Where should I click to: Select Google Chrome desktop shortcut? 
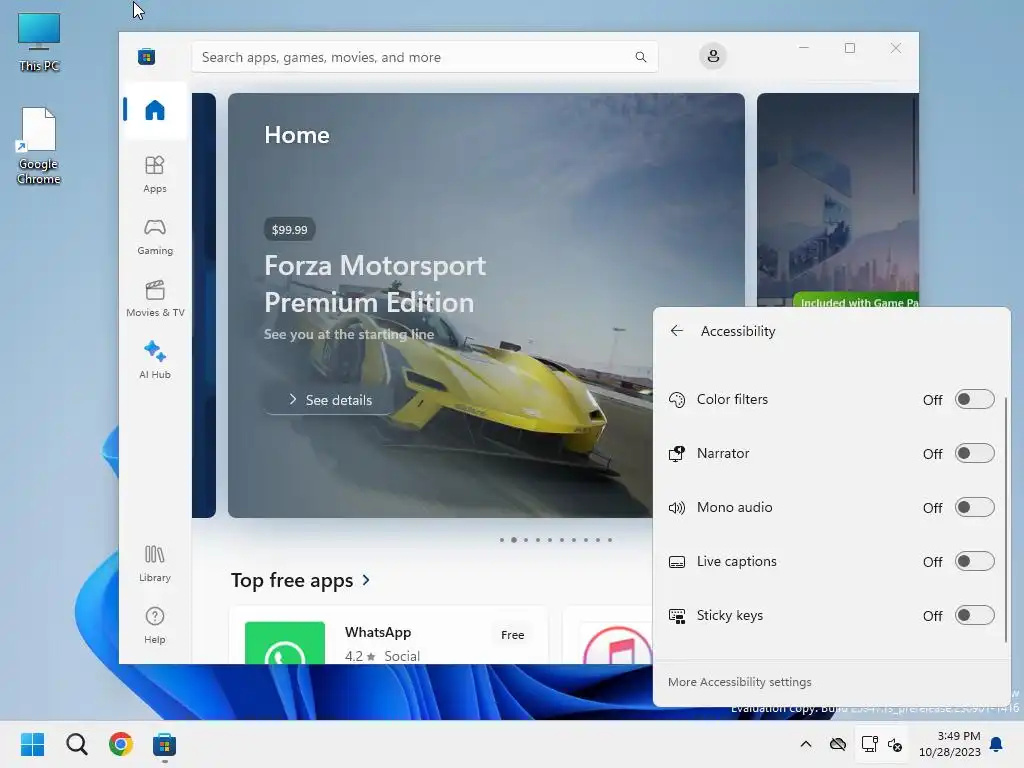pyautogui.click(x=38, y=146)
